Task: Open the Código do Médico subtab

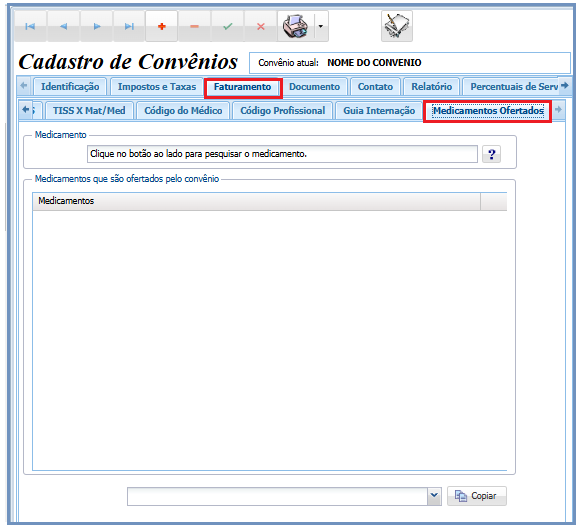Action: pos(183,111)
